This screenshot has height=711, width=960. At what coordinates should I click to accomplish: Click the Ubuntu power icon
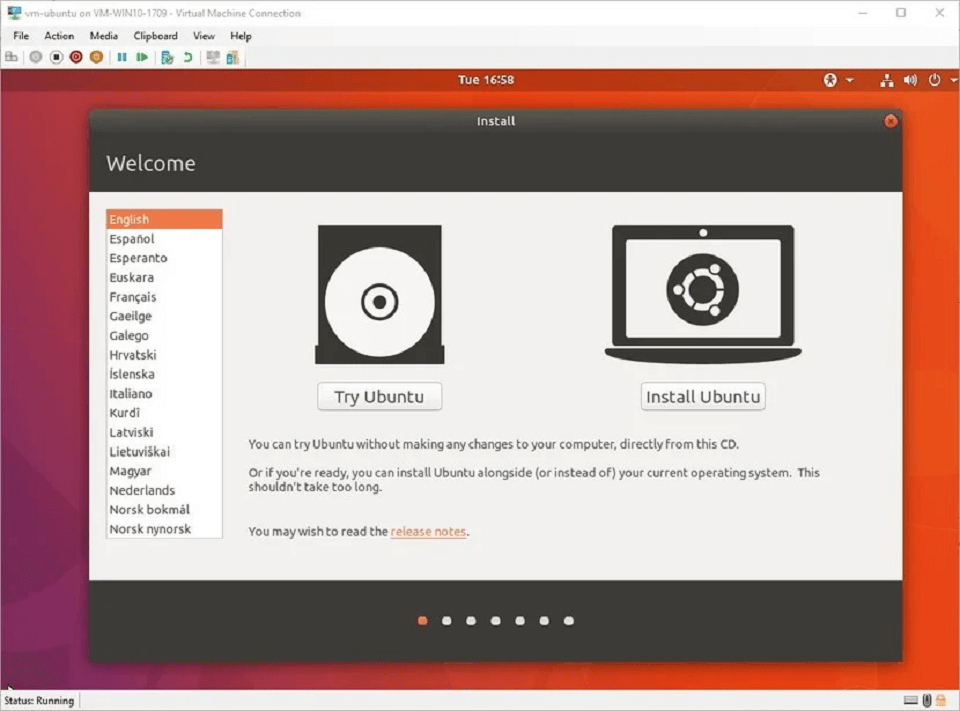pyautogui.click(x=934, y=80)
